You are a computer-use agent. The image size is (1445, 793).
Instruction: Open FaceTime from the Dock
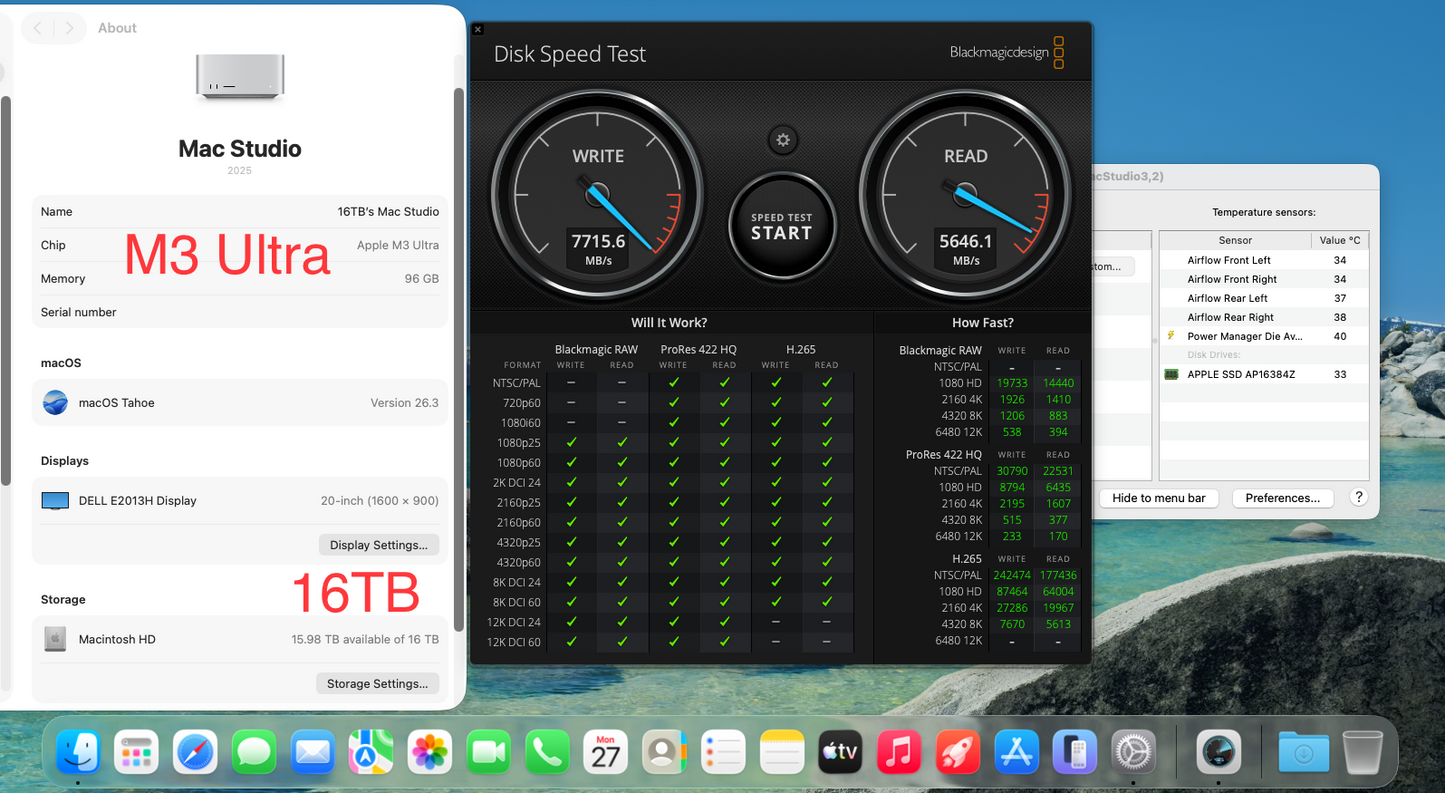pyautogui.click(x=489, y=751)
